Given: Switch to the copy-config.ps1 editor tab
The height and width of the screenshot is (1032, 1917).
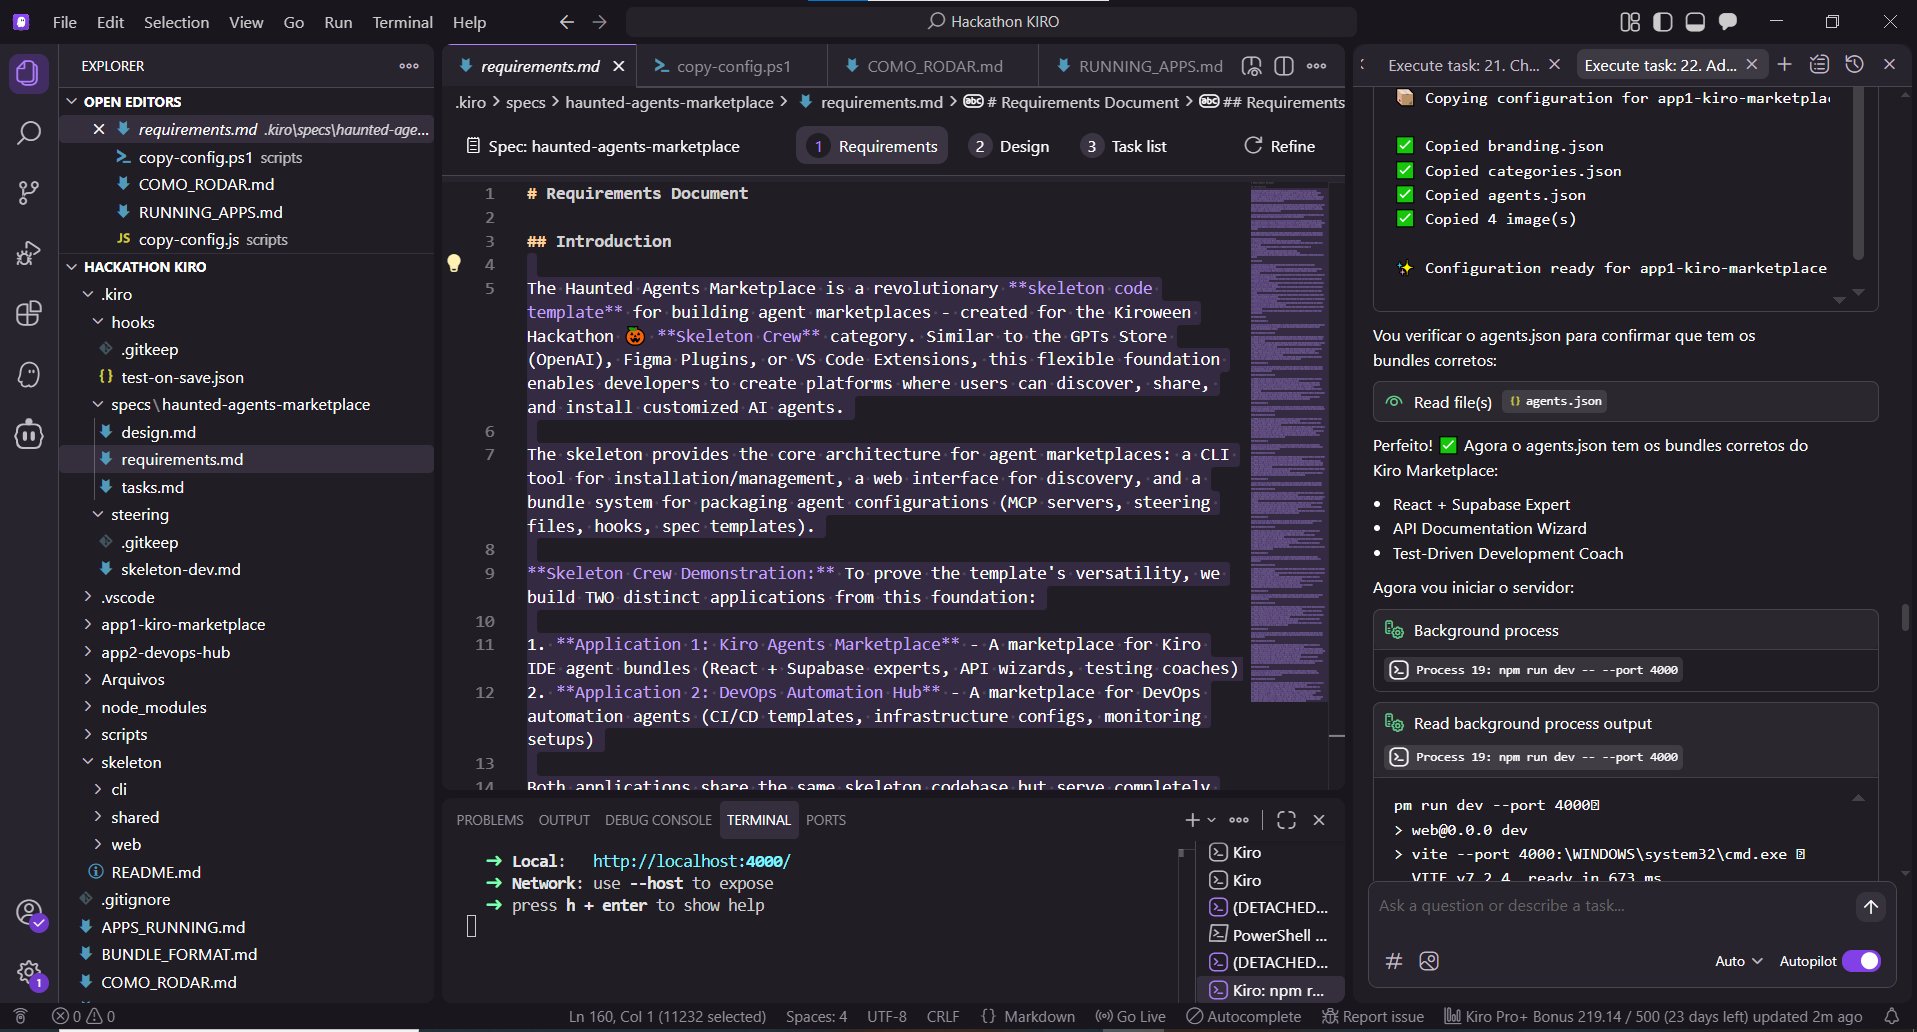Looking at the screenshot, I should 732,66.
